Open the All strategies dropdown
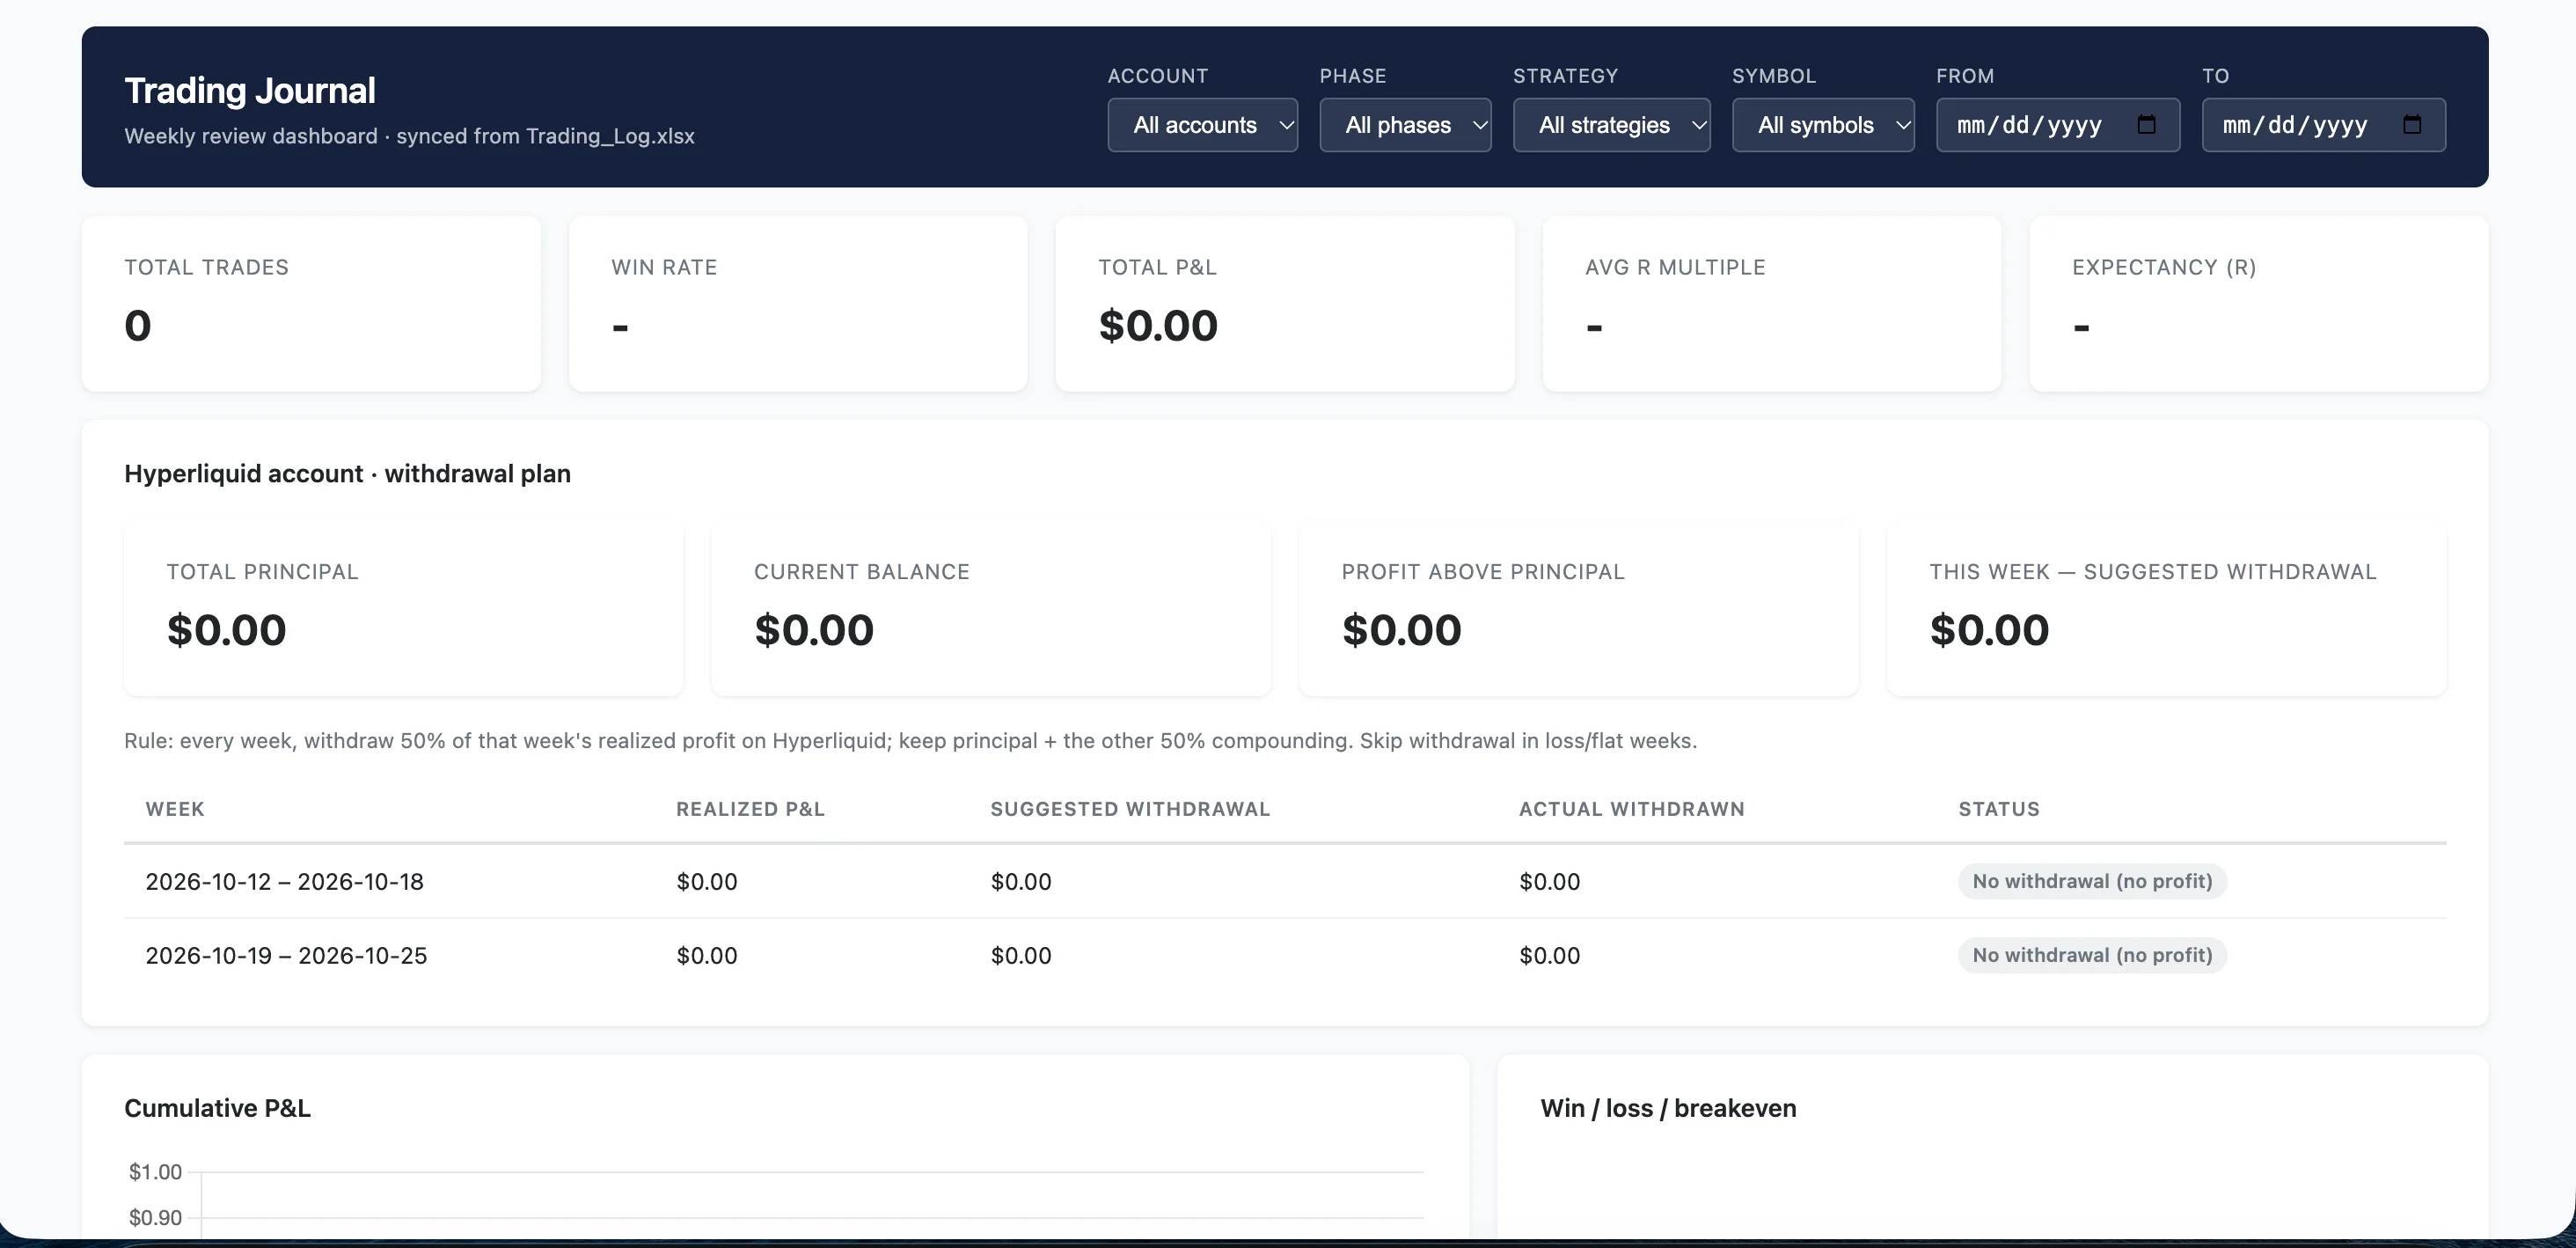The height and width of the screenshot is (1248, 2576). (x=1611, y=125)
